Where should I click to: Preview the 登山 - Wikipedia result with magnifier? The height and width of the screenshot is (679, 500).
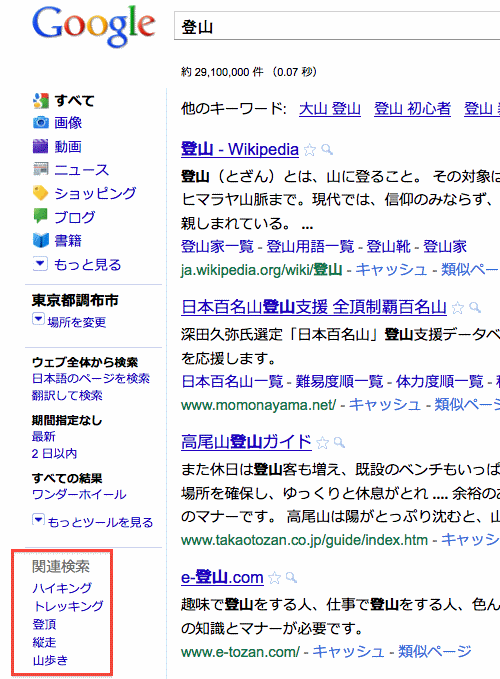point(327,150)
